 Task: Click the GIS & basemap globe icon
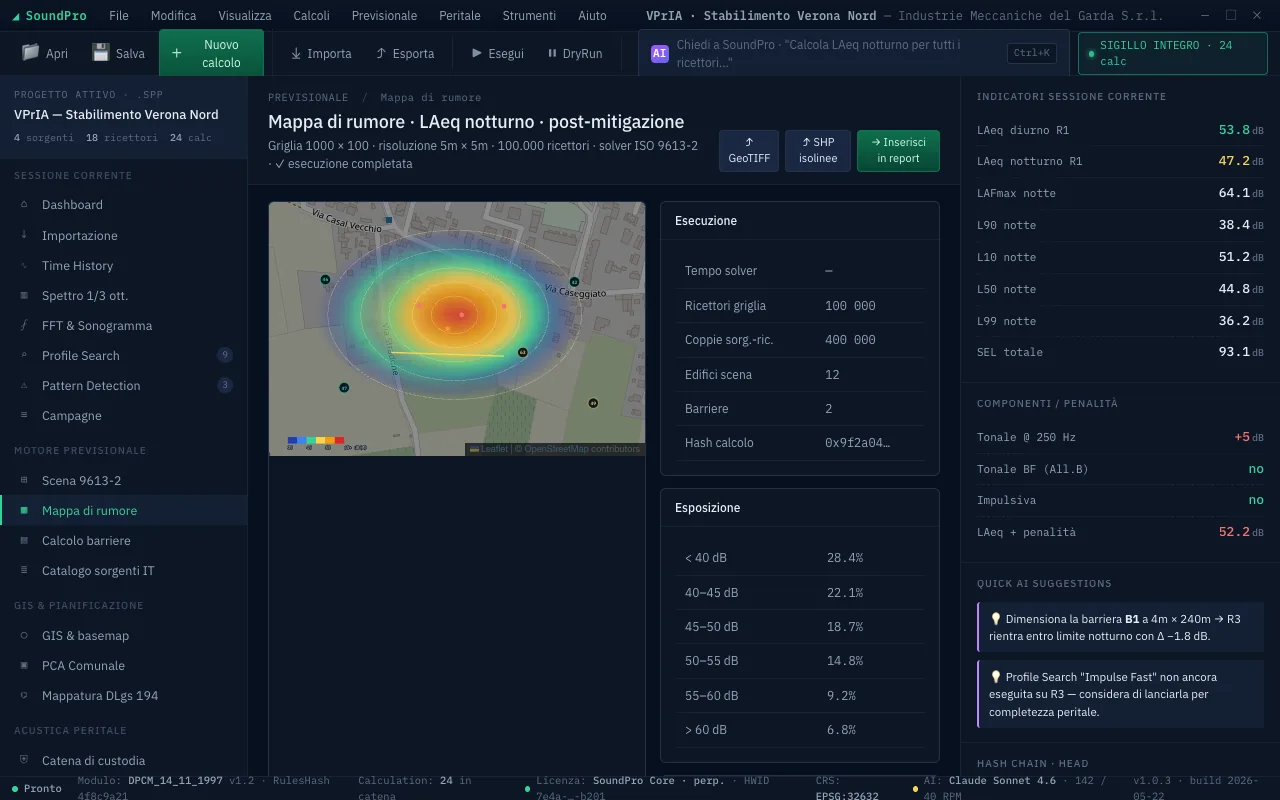pos(24,636)
